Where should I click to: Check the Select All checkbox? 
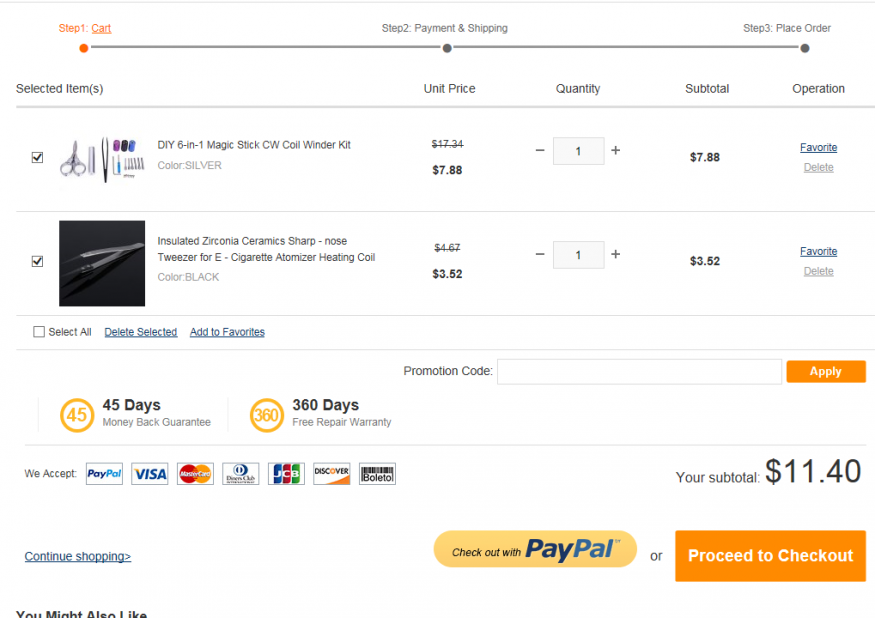pyautogui.click(x=39, y=332)
